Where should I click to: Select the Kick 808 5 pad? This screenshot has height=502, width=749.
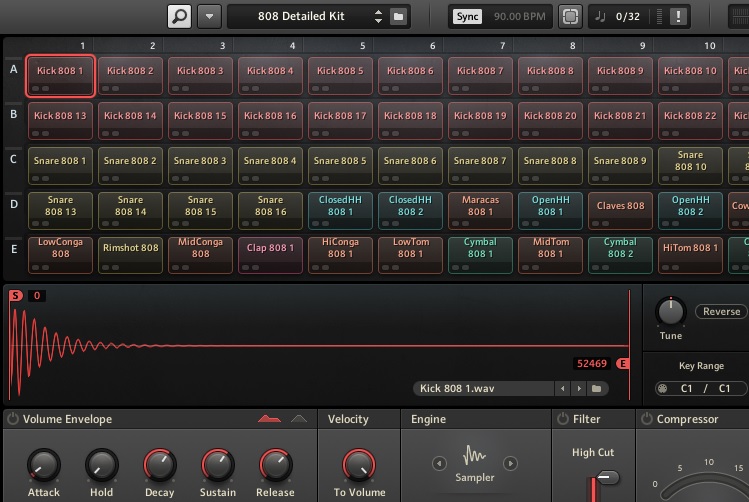click(x=340, y=76)
